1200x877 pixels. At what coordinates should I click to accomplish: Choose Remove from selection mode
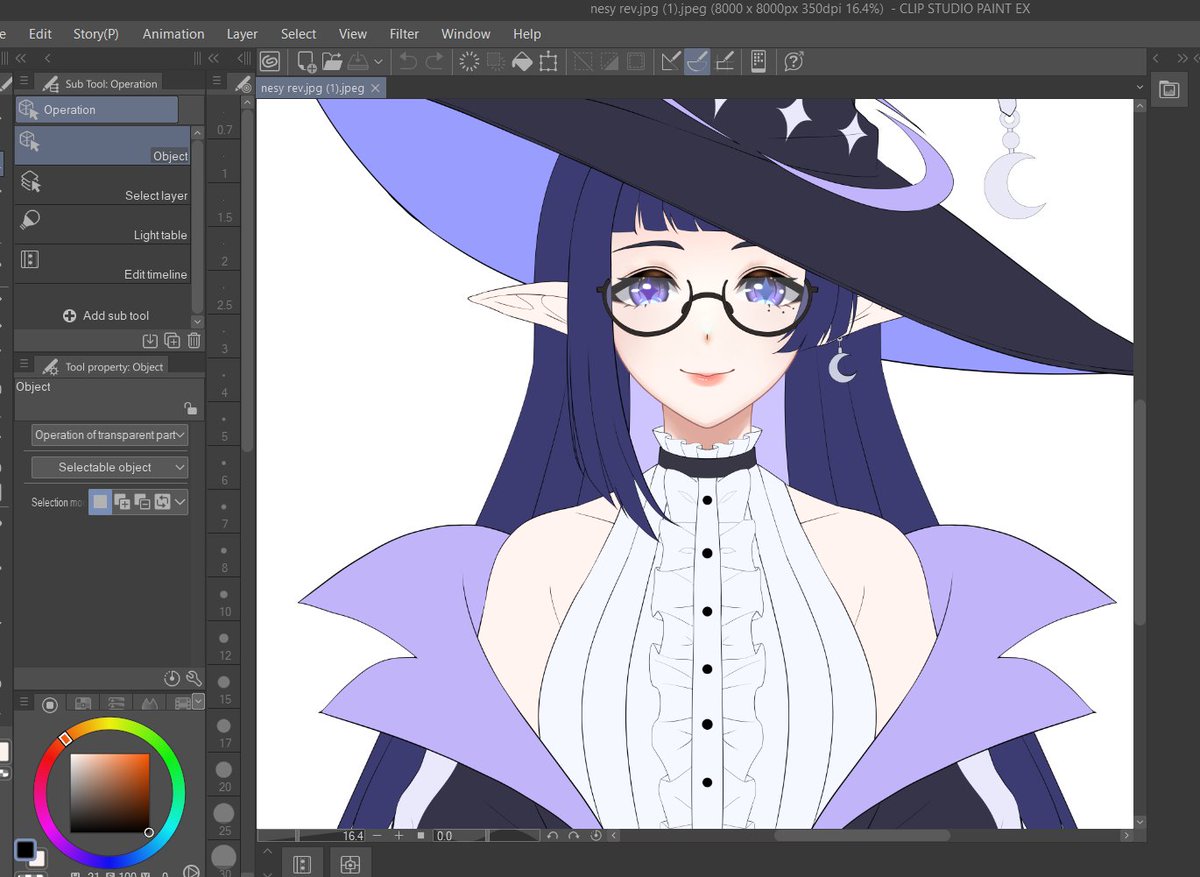tap(142, 502)
